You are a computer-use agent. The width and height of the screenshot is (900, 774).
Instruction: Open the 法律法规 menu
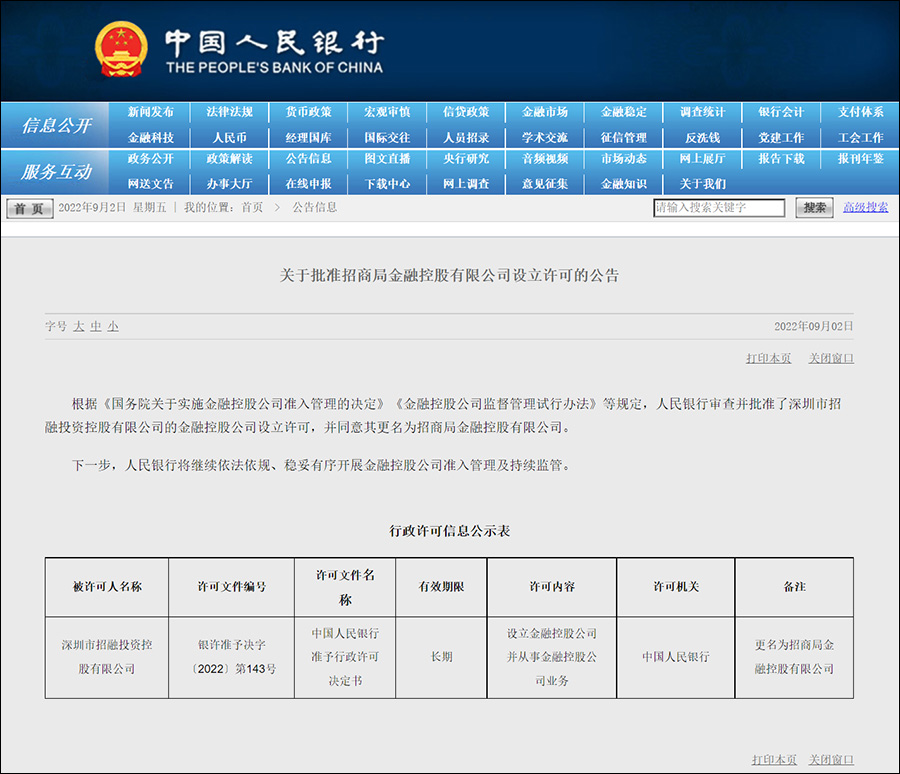[230, 112]
